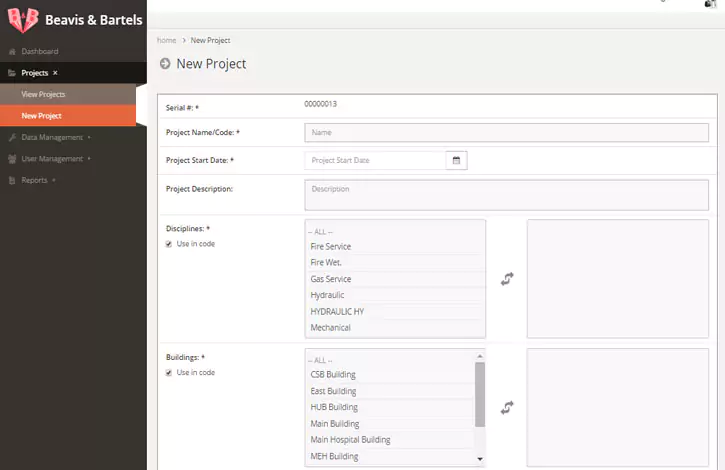Click the User Management people icon

12,159
